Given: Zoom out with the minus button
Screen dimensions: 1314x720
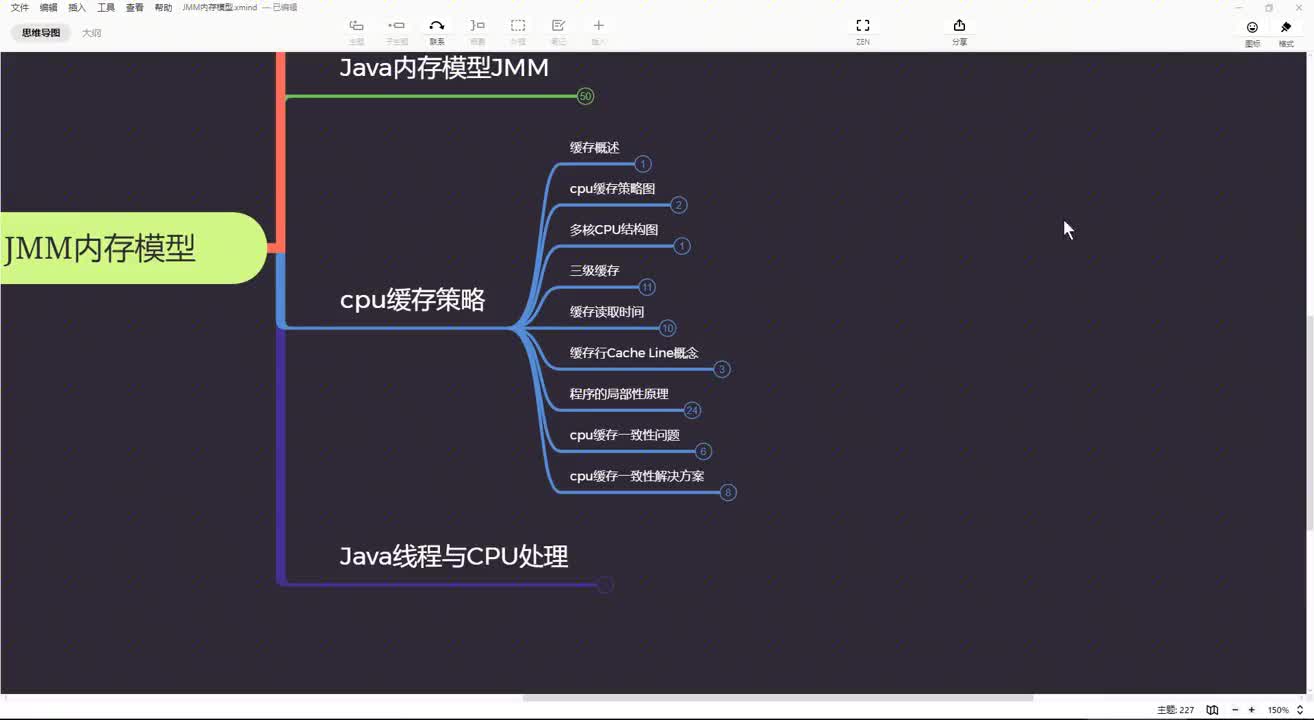Looking at the screenshot, I should (1235, 710).
